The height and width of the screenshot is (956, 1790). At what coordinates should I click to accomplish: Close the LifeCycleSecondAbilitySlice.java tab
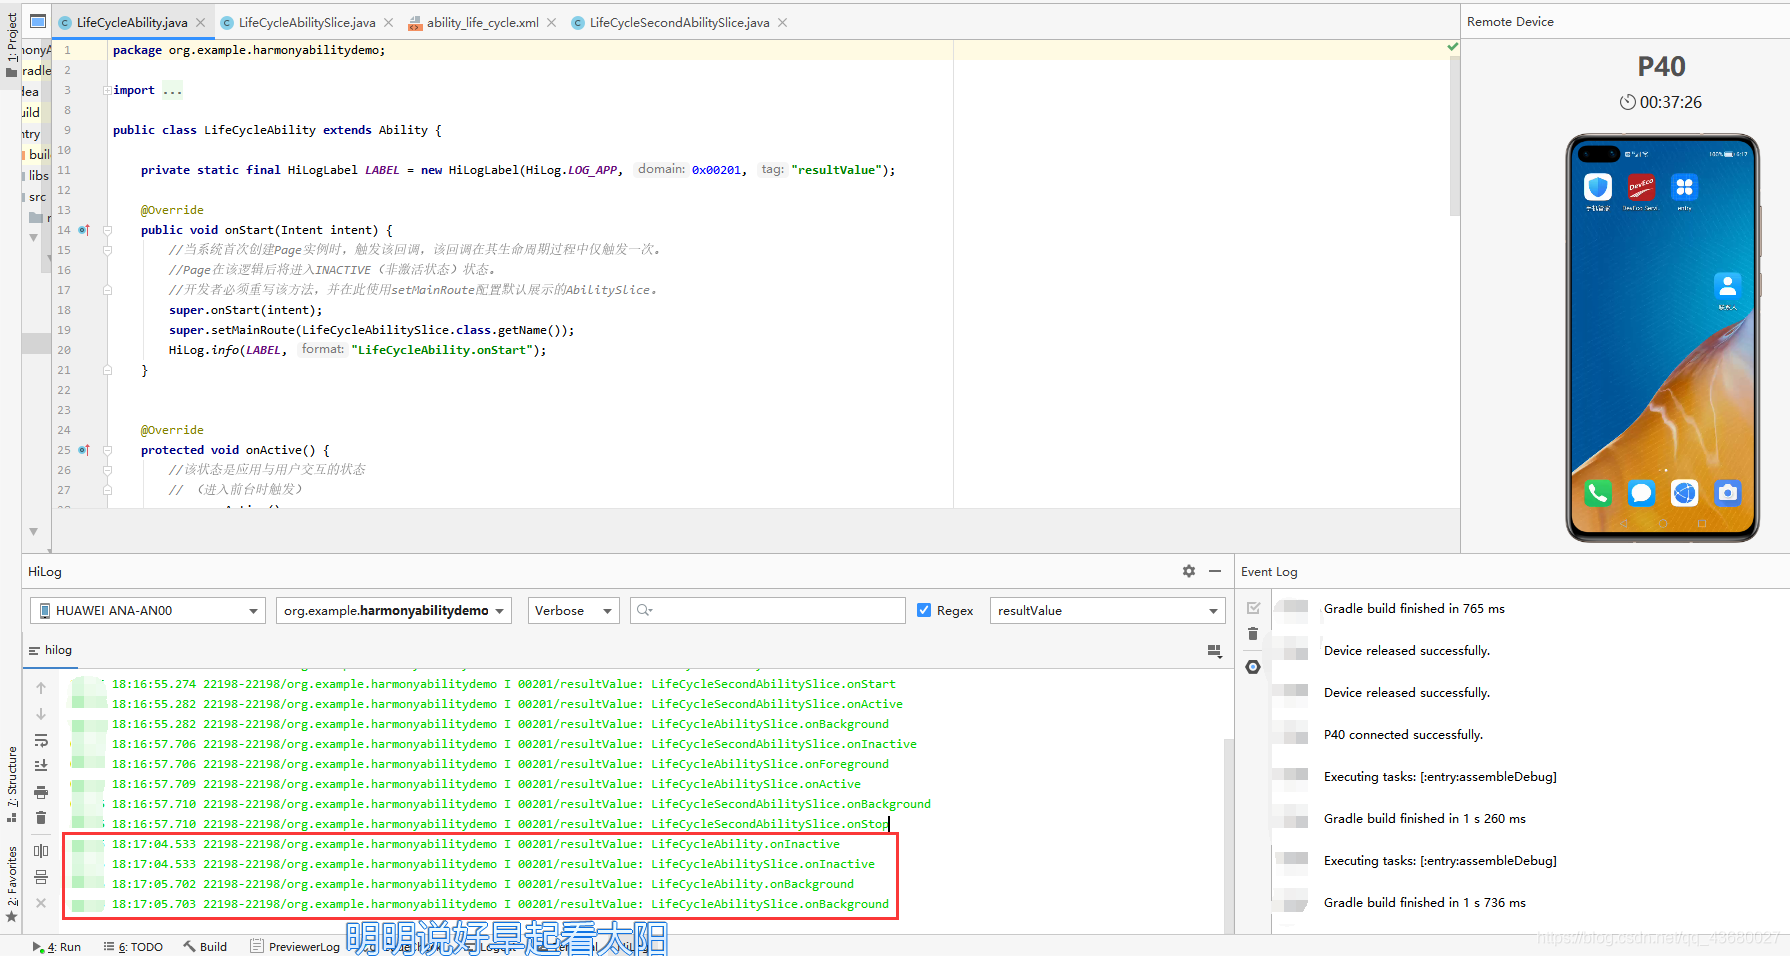(782, 22)
